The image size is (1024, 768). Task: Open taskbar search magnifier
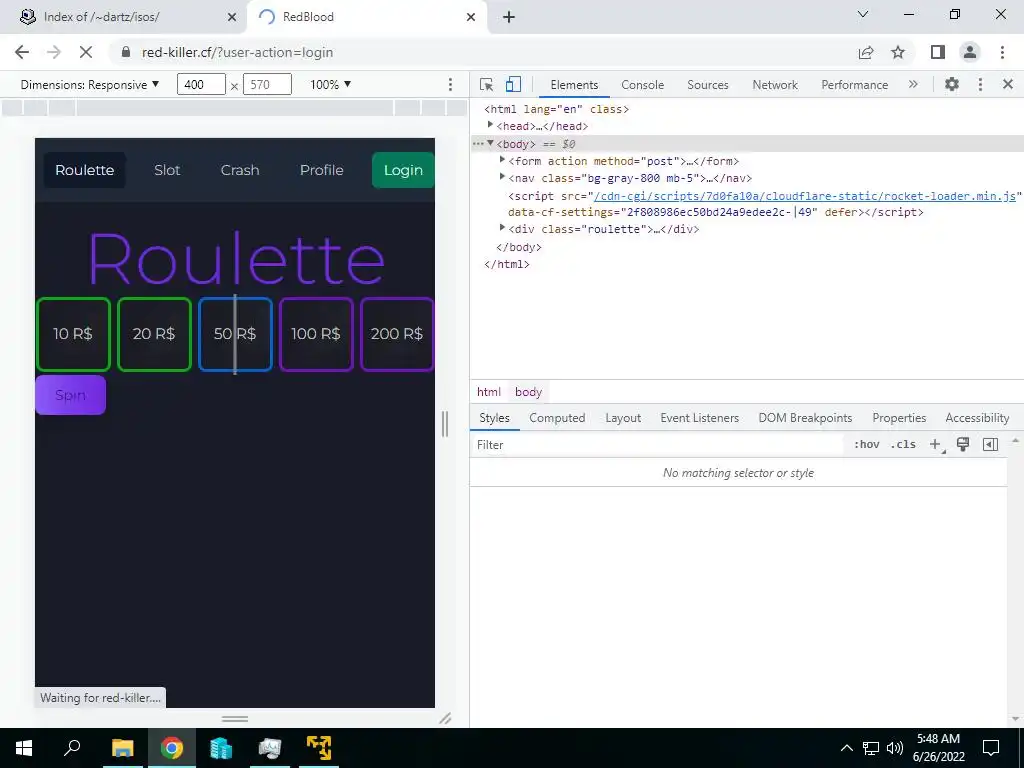click(72, 748)
